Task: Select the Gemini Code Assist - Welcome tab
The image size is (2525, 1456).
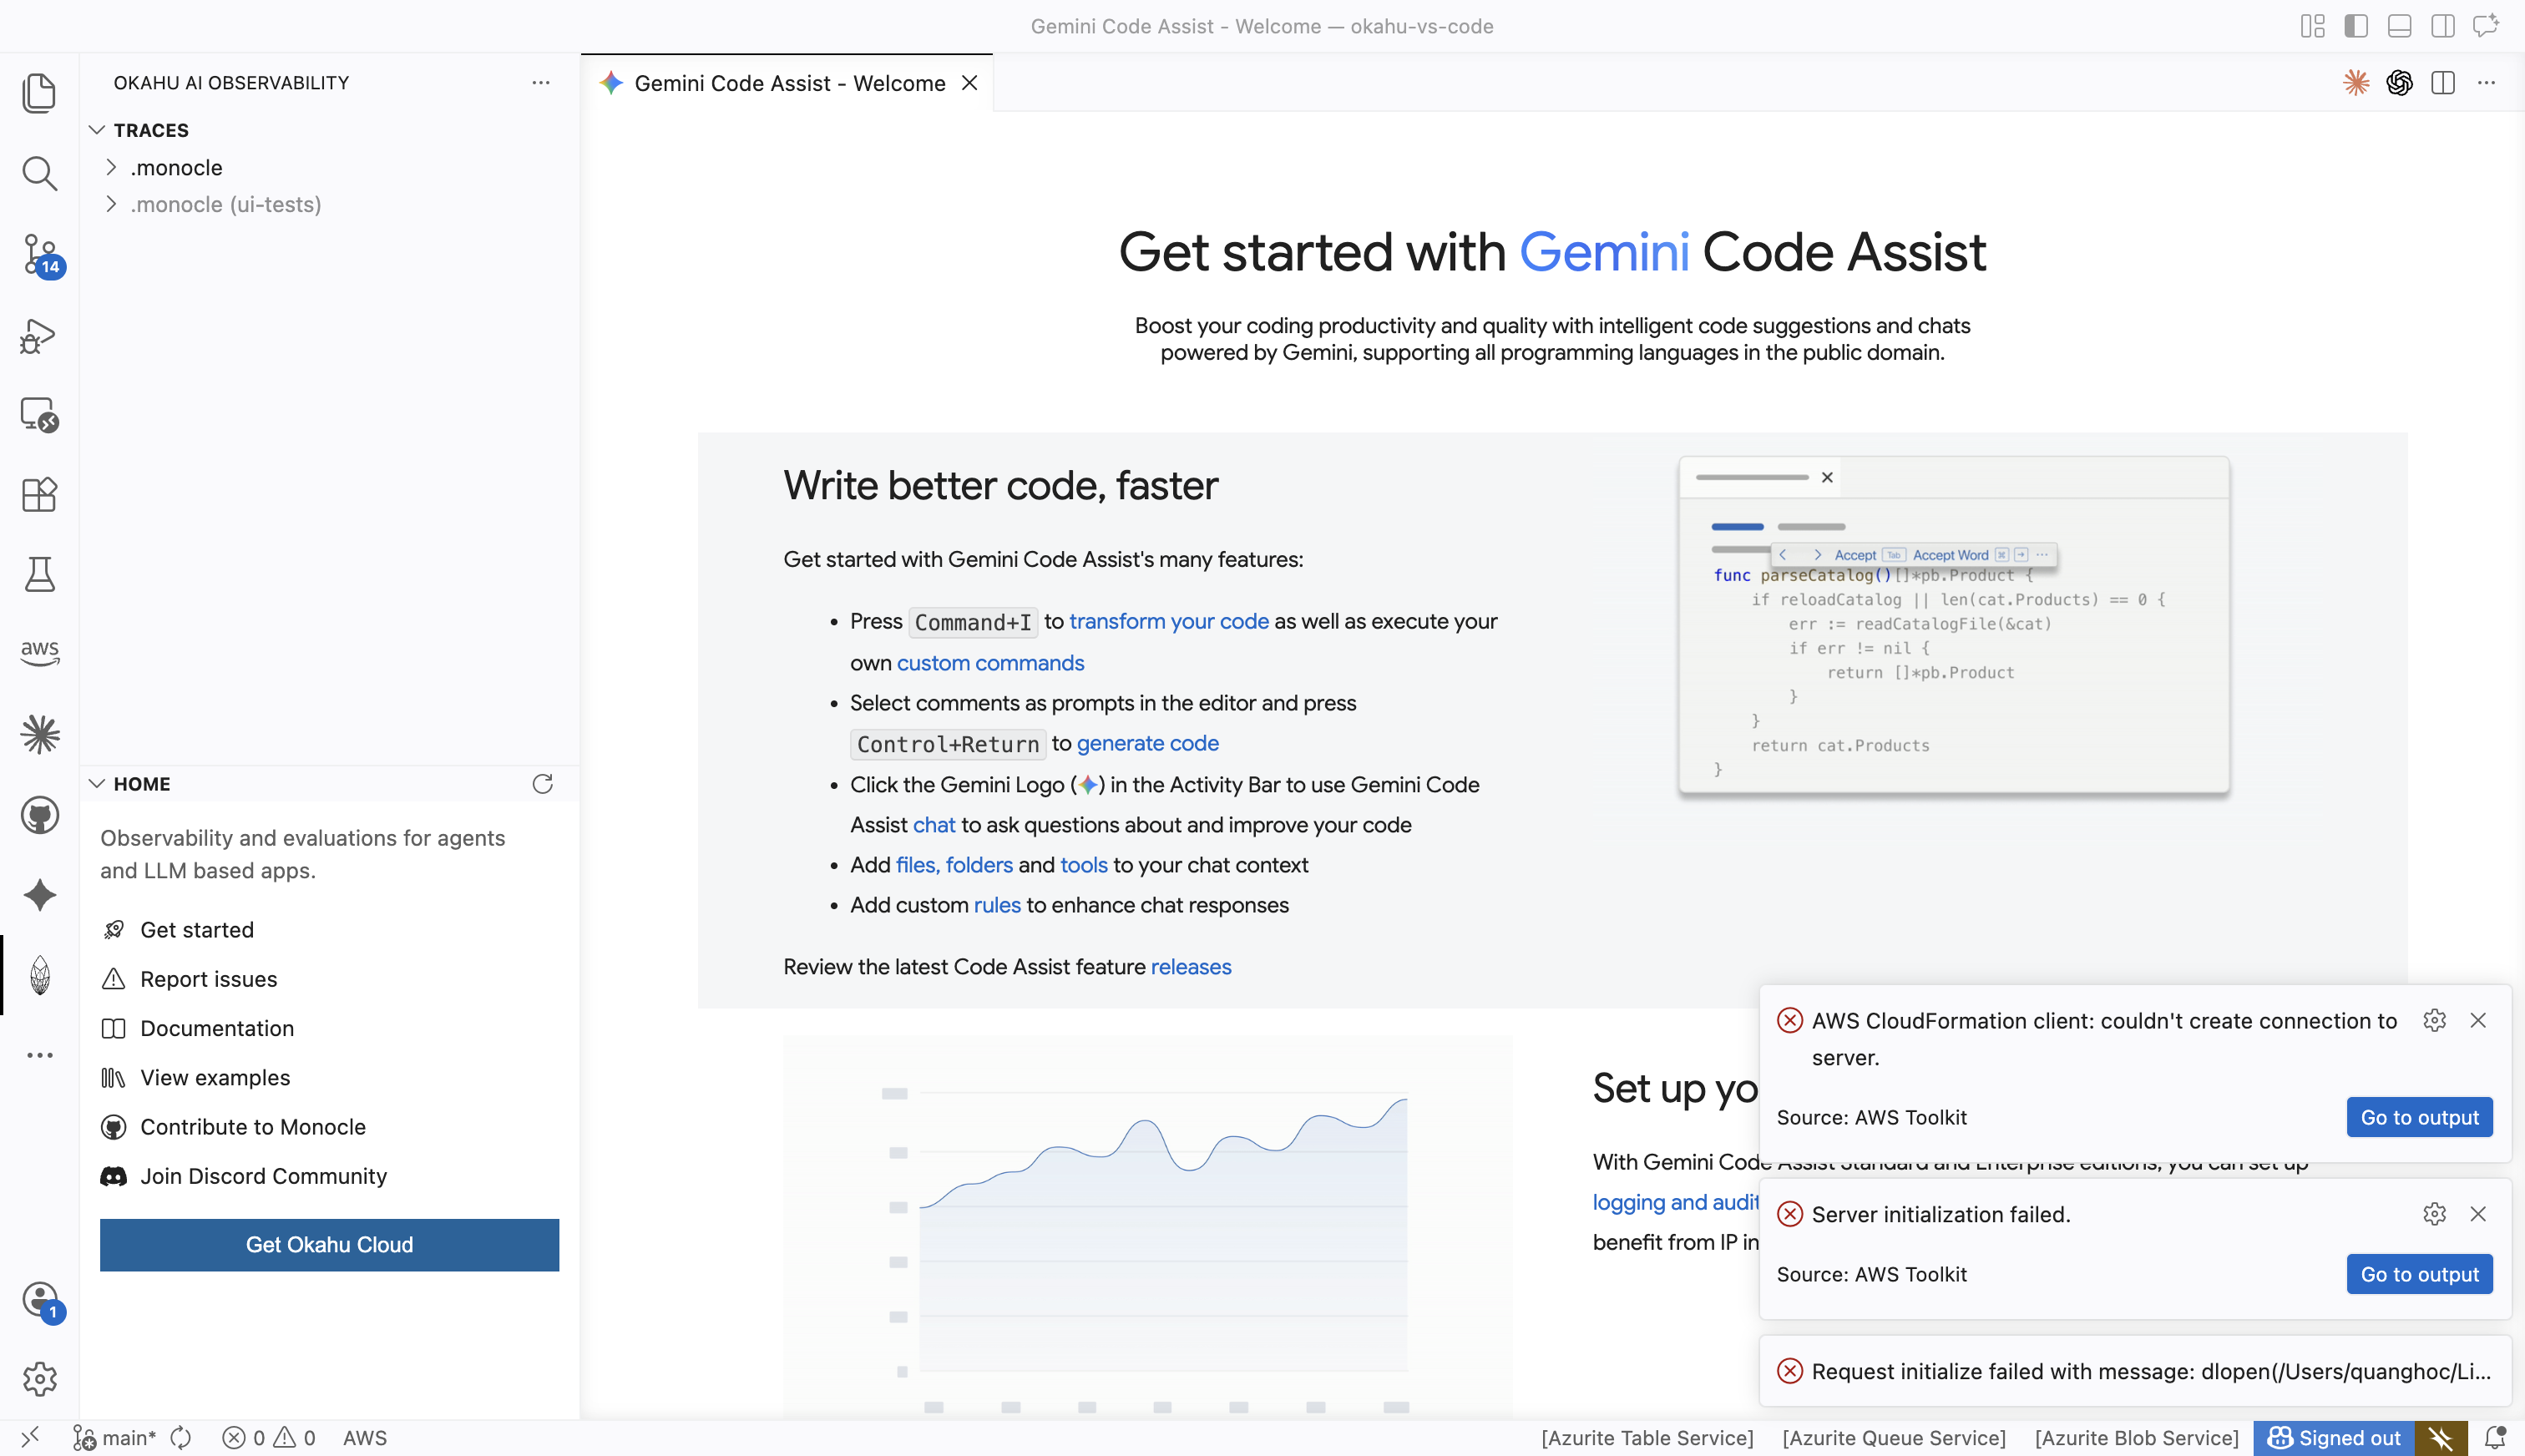Action: (789, 83)
